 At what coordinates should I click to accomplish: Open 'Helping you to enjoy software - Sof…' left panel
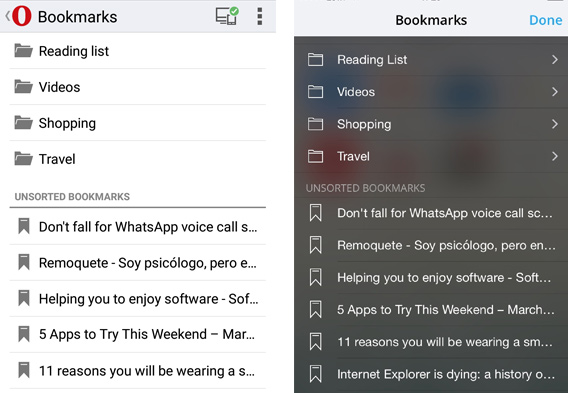(149, 299)
